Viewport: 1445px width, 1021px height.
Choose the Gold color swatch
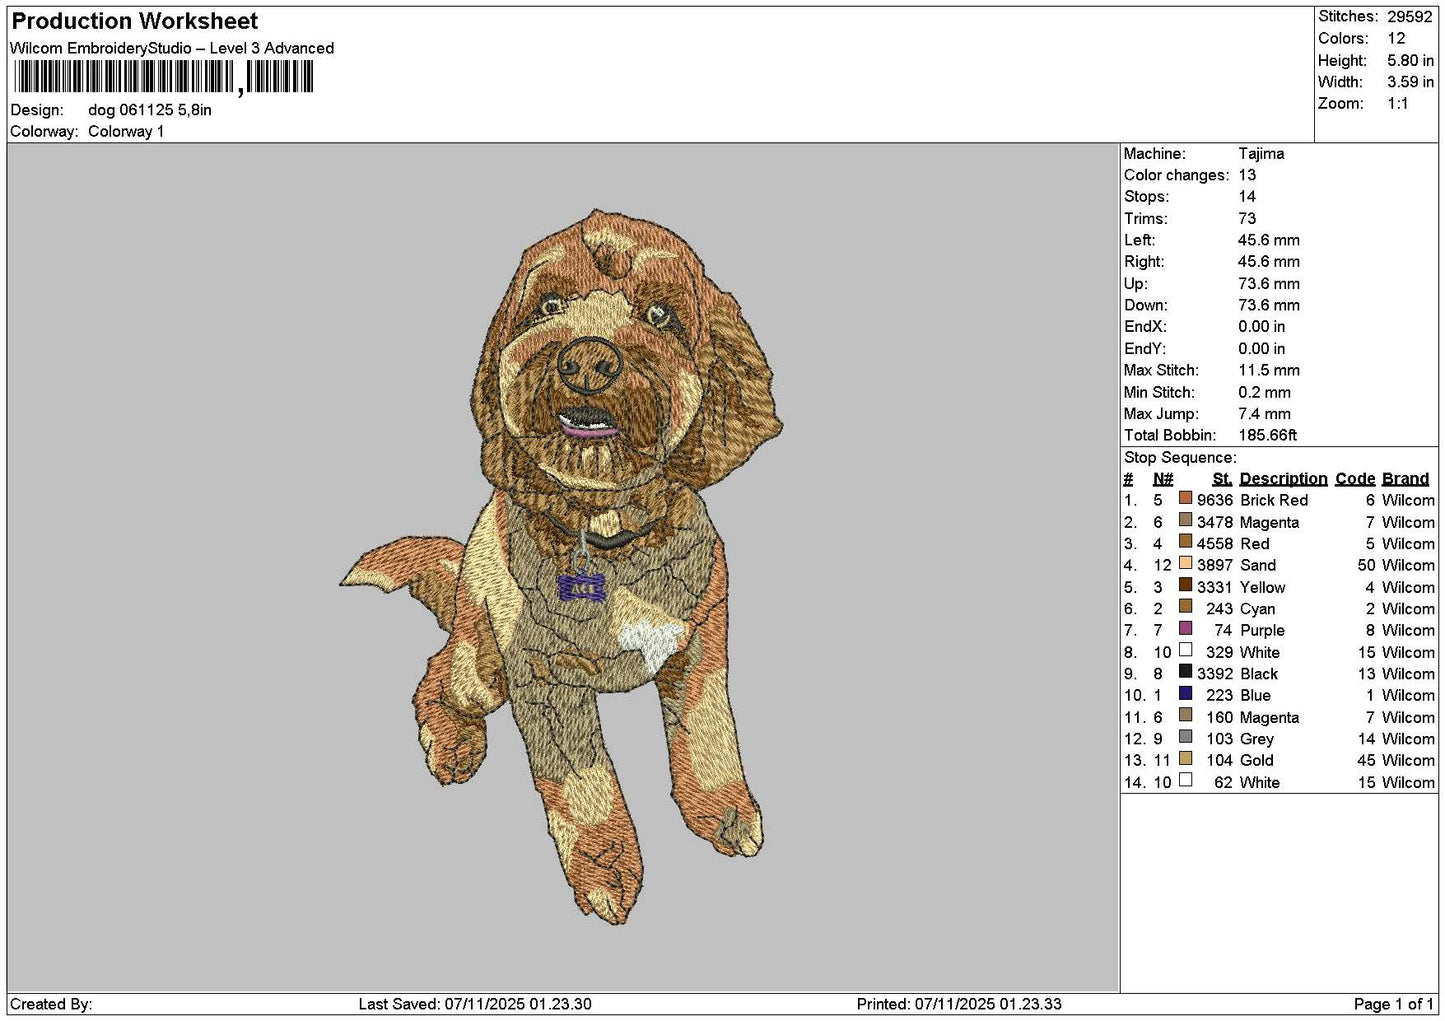pyautogui.click(x=1185, y=759)
